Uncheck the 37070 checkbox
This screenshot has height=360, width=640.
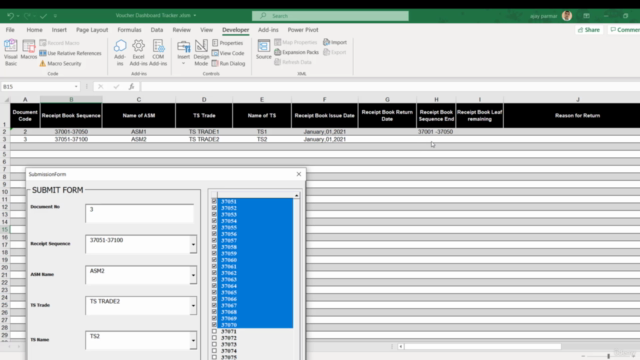click(214, 324)
